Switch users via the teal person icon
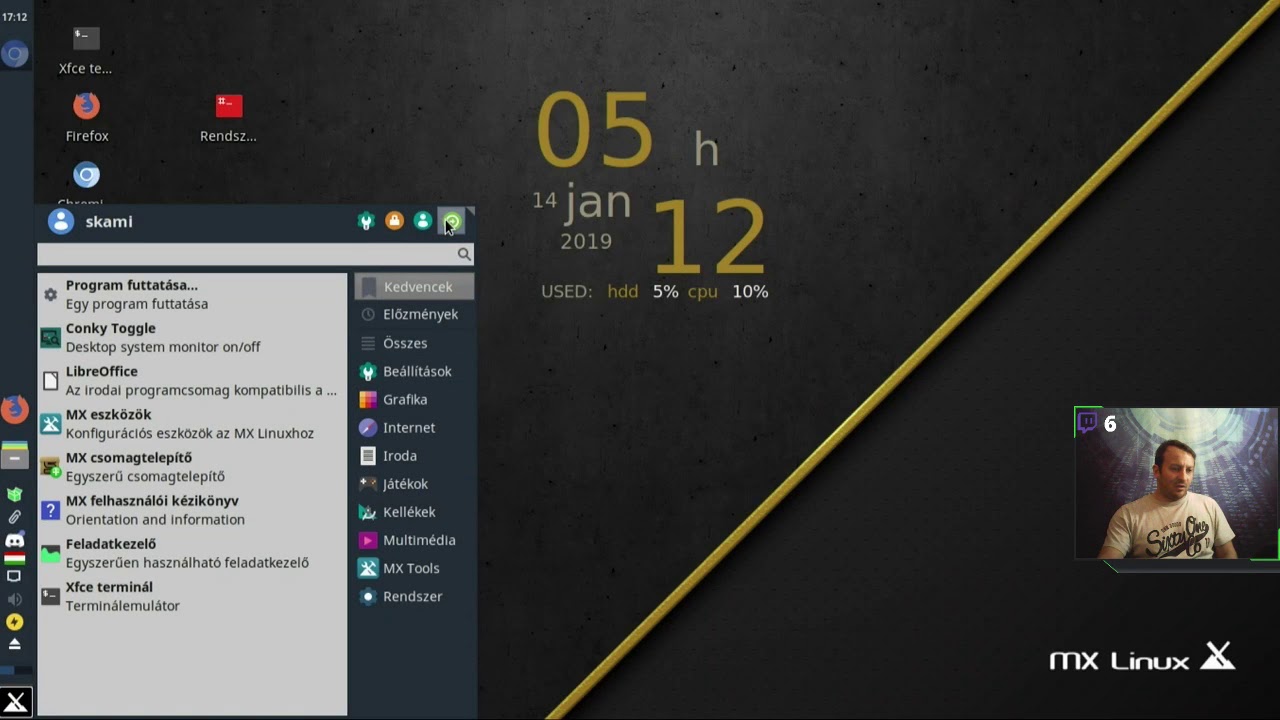The height and width of the screenshot is (720, 1280). pos(423,221)
